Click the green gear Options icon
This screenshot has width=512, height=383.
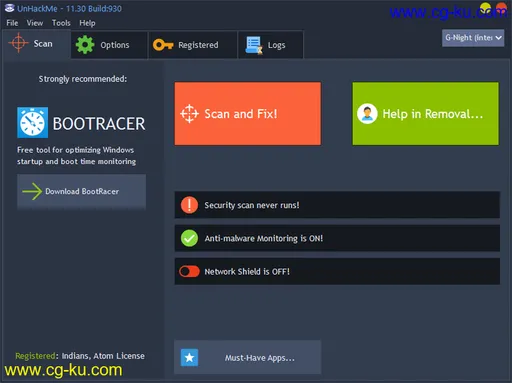(x=85, y=45)
